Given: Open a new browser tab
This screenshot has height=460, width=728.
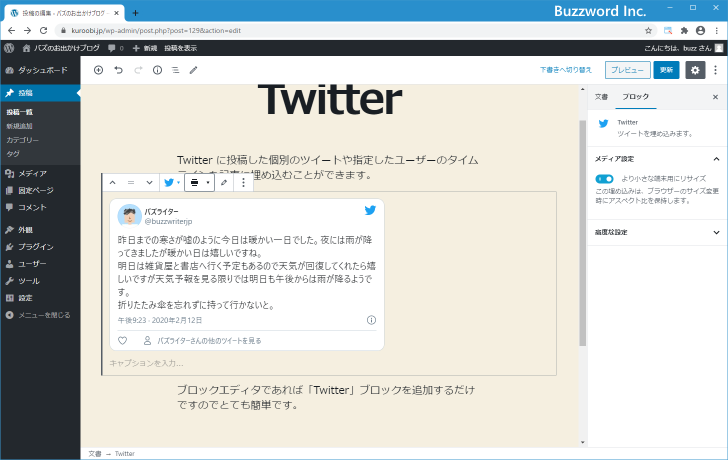Looking at the screenshot, I should pyautogui.click(x=135, y=13).
